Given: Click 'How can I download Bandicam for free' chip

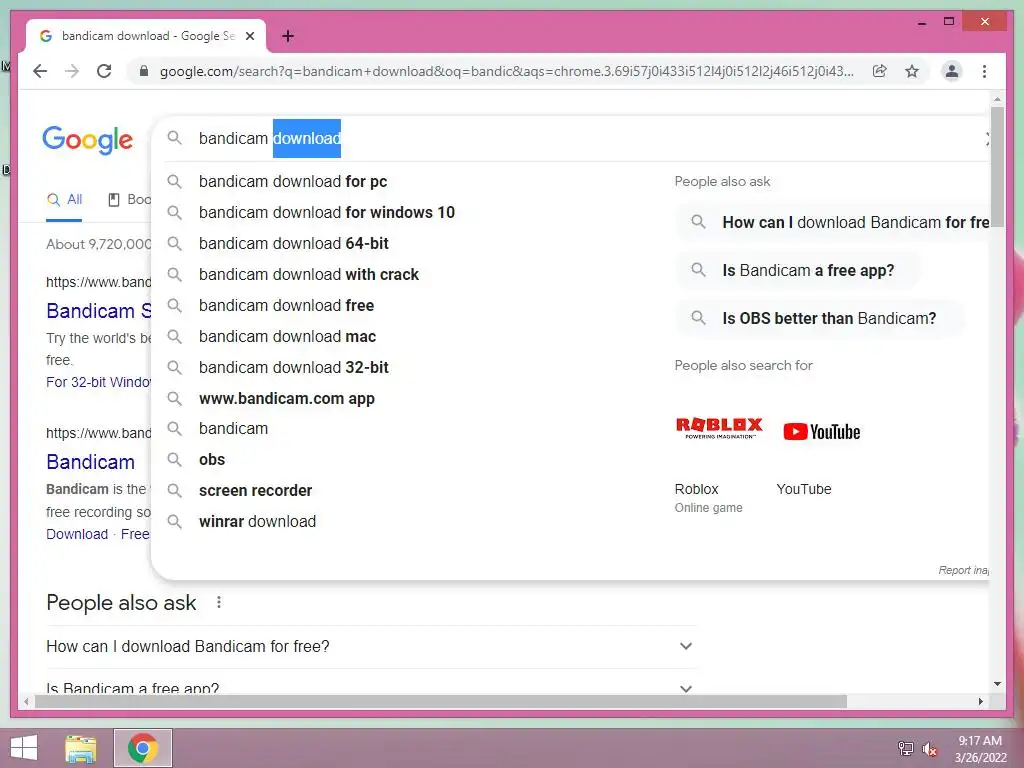Looking at the screenshot, I should 833,222.
